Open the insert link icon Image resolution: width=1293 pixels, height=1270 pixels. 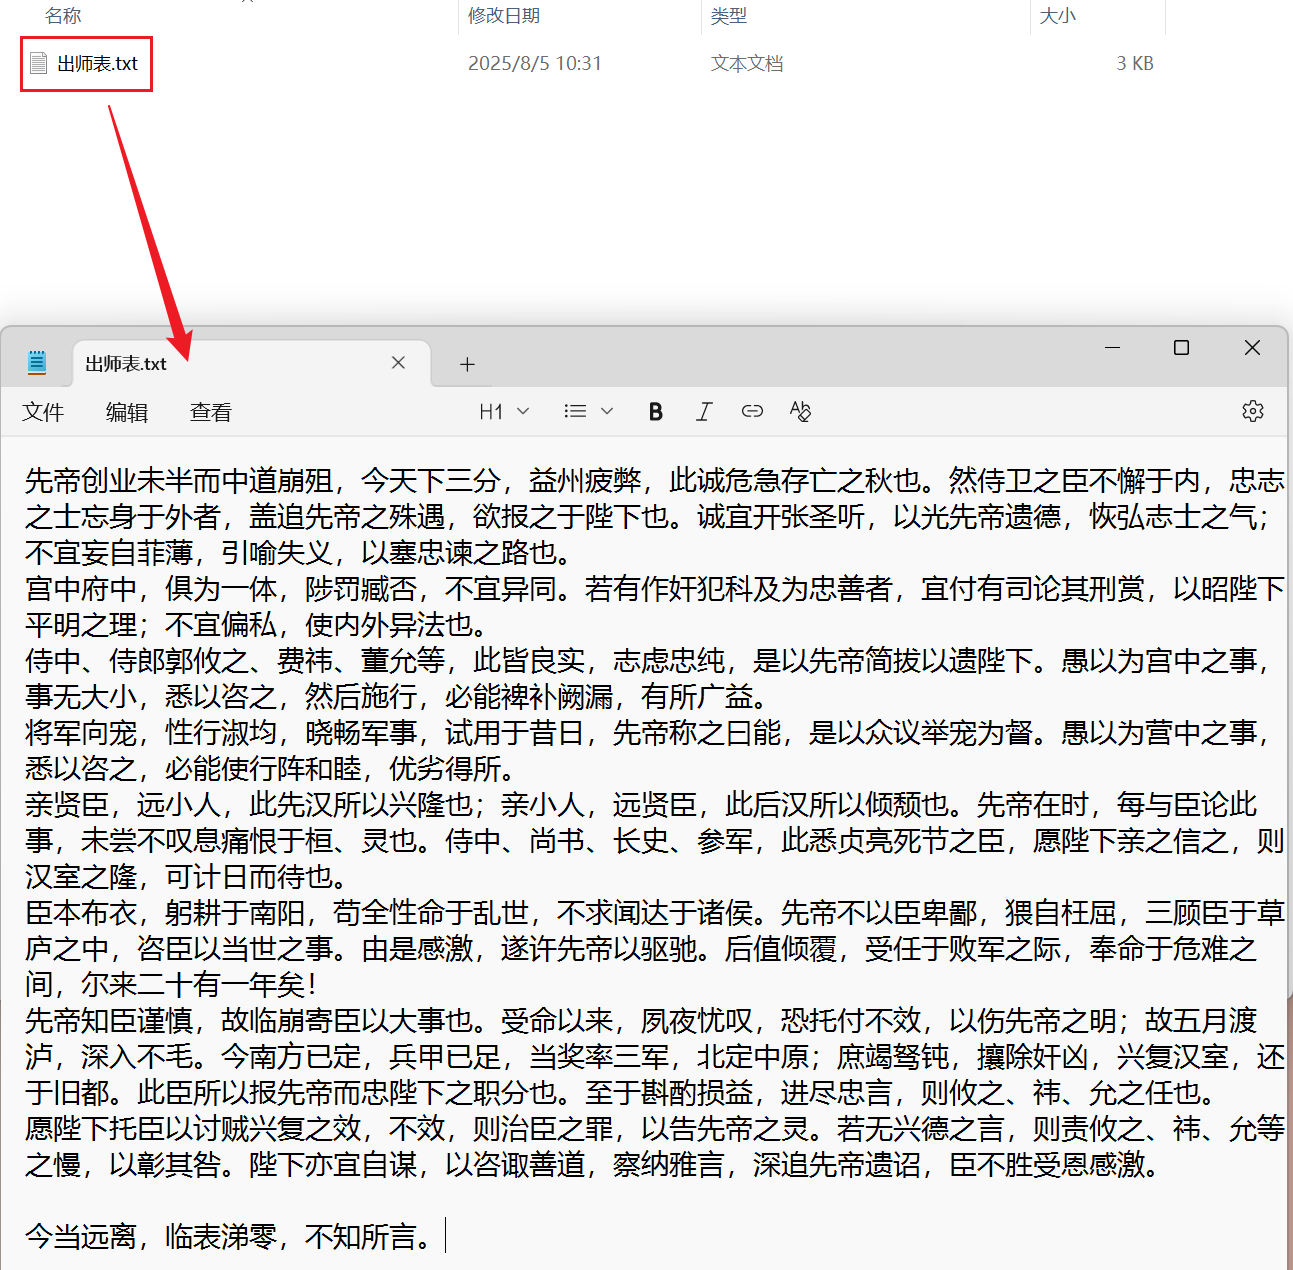751,411
